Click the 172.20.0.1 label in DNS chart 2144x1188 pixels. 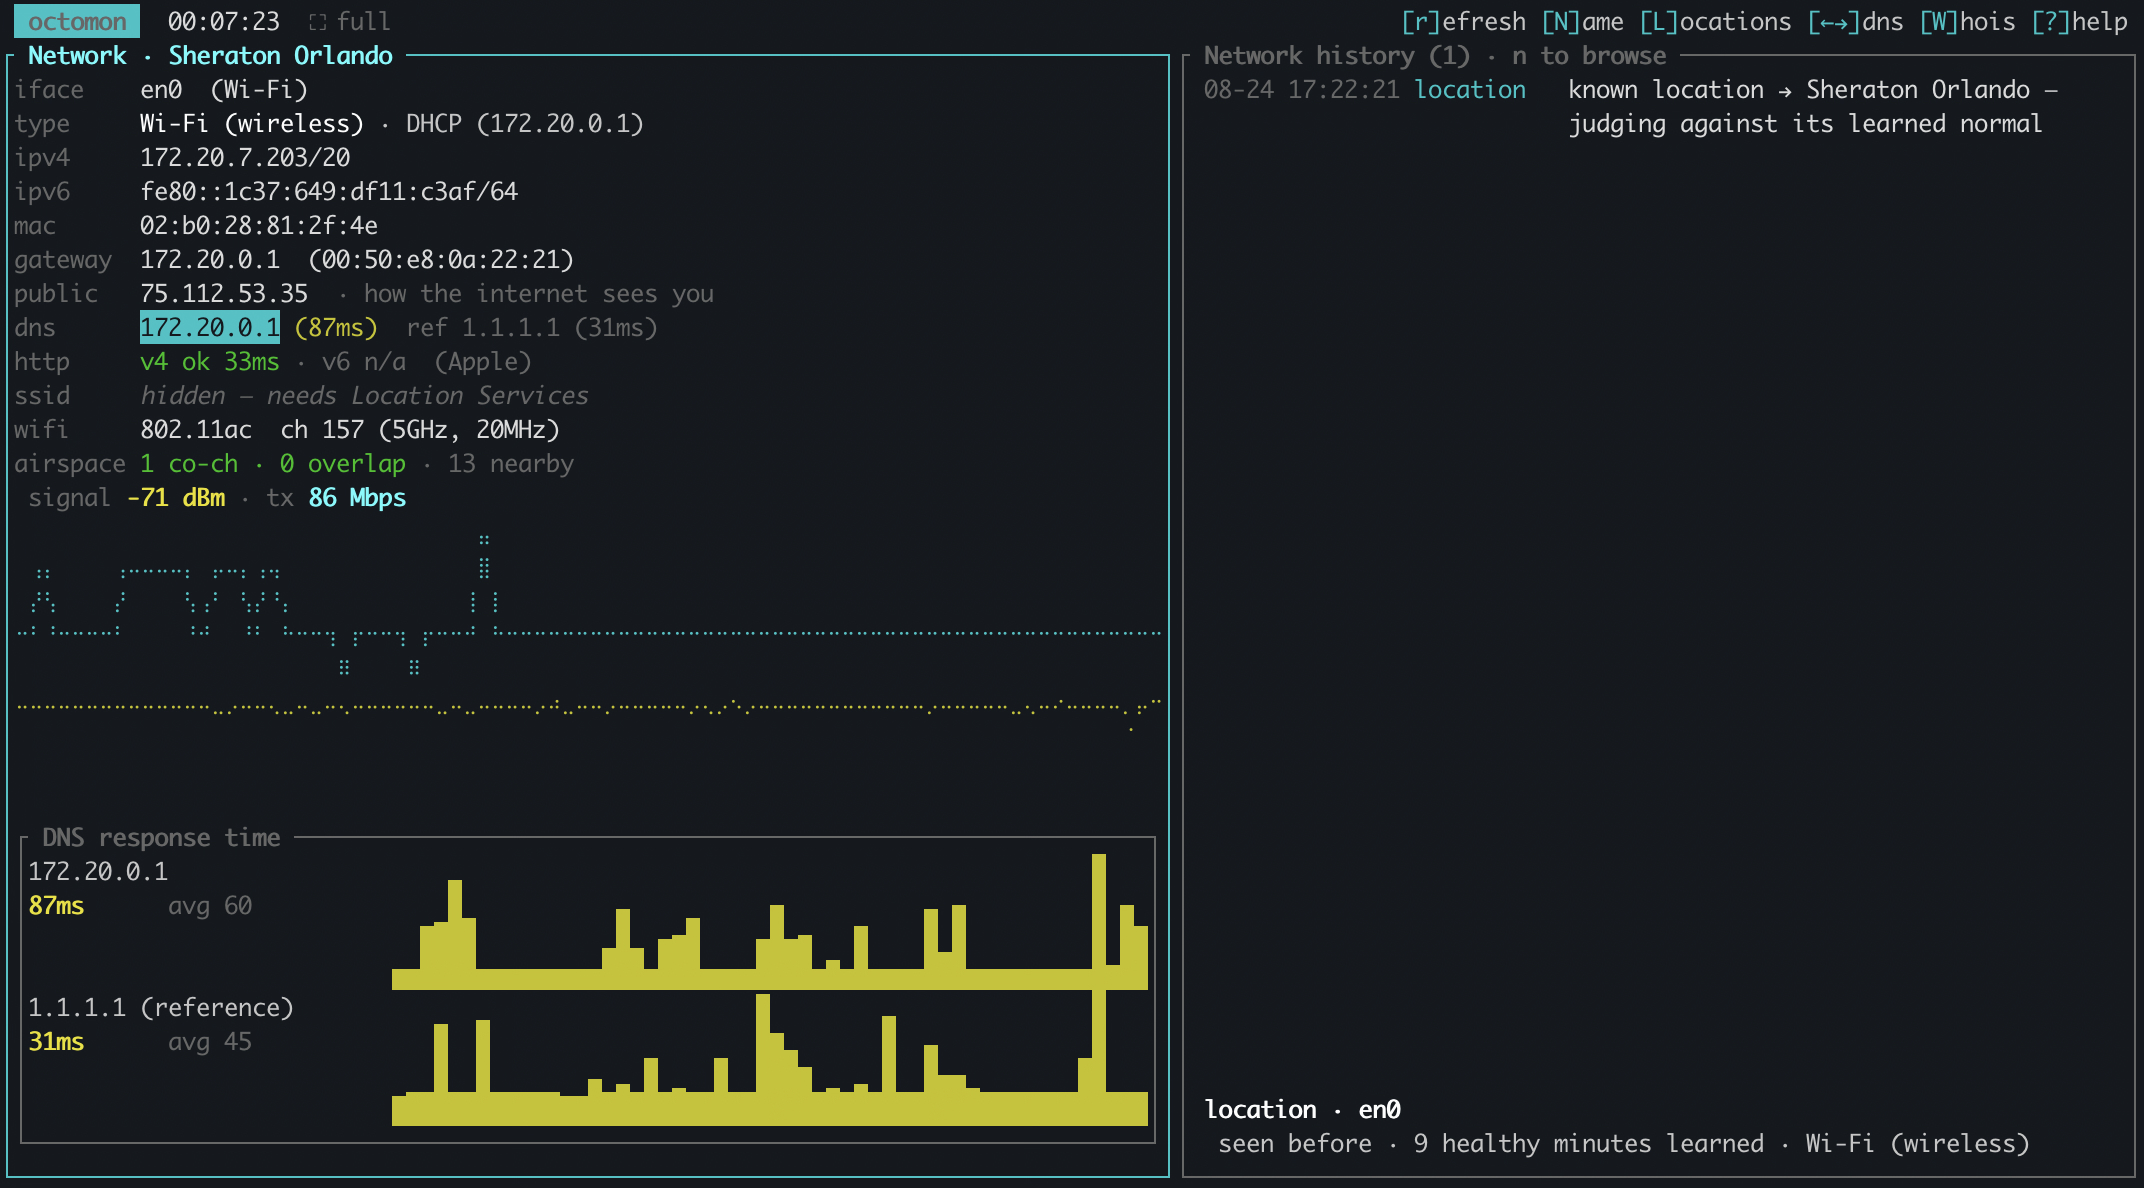coord(98,871)
